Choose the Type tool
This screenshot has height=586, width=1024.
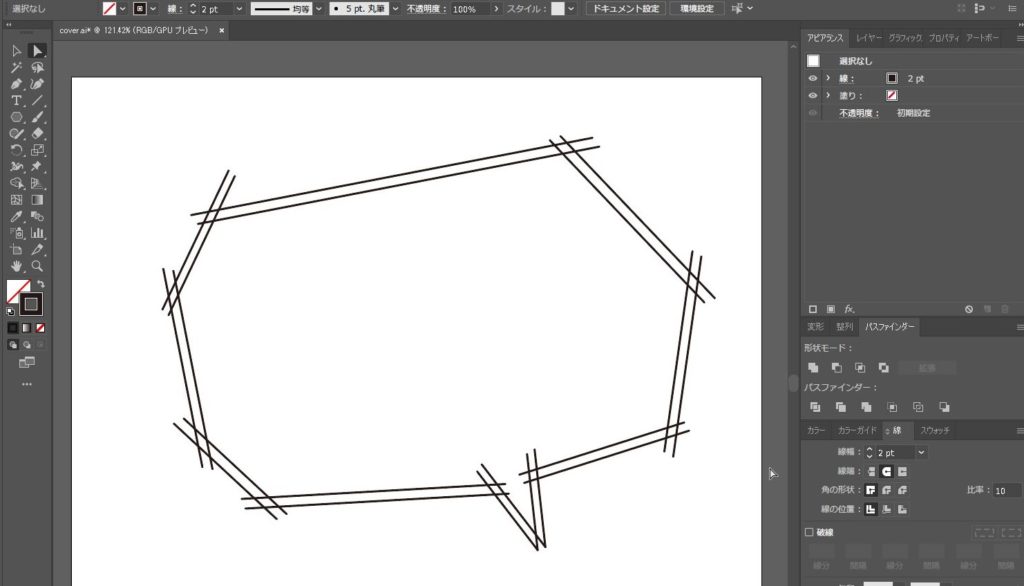[x=16, y=101]
